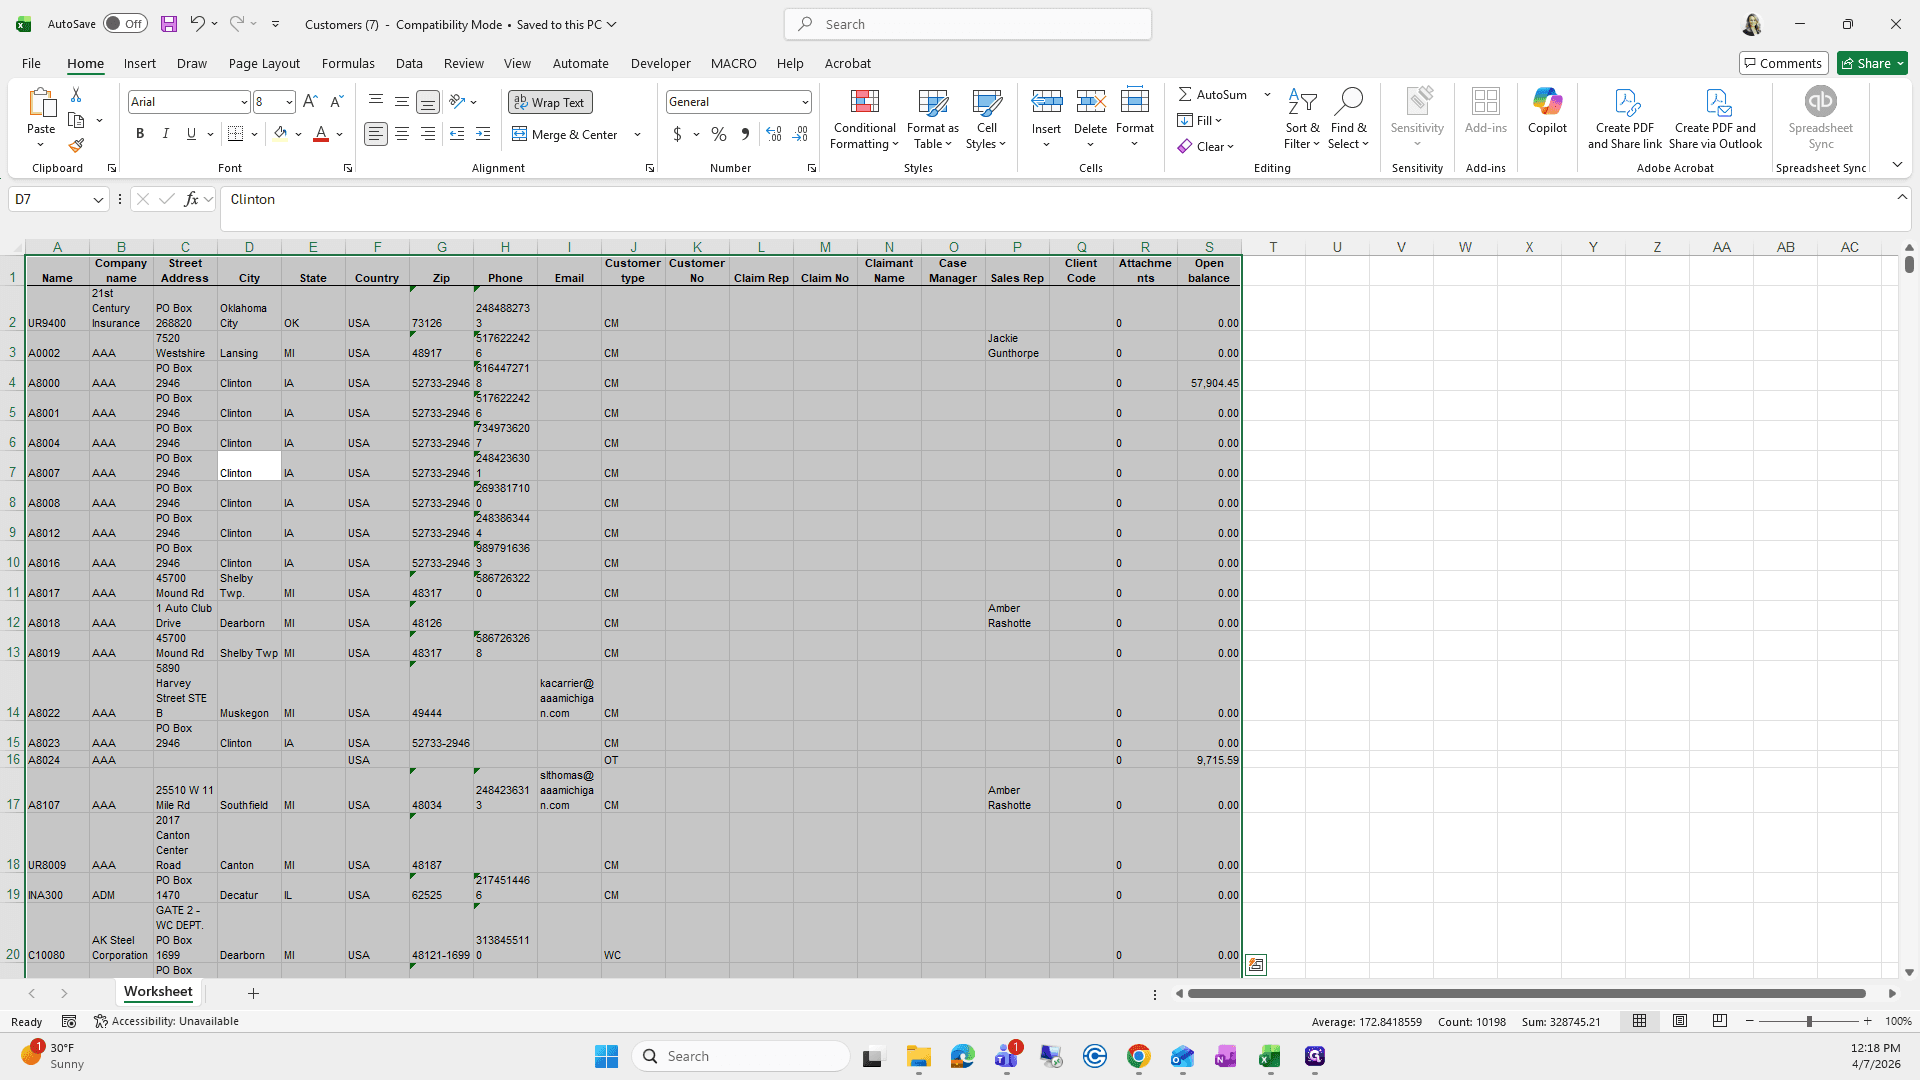Toggle Wrap Text button
The height and width of the screenshot is (1080, 1920).
(550, 102)
